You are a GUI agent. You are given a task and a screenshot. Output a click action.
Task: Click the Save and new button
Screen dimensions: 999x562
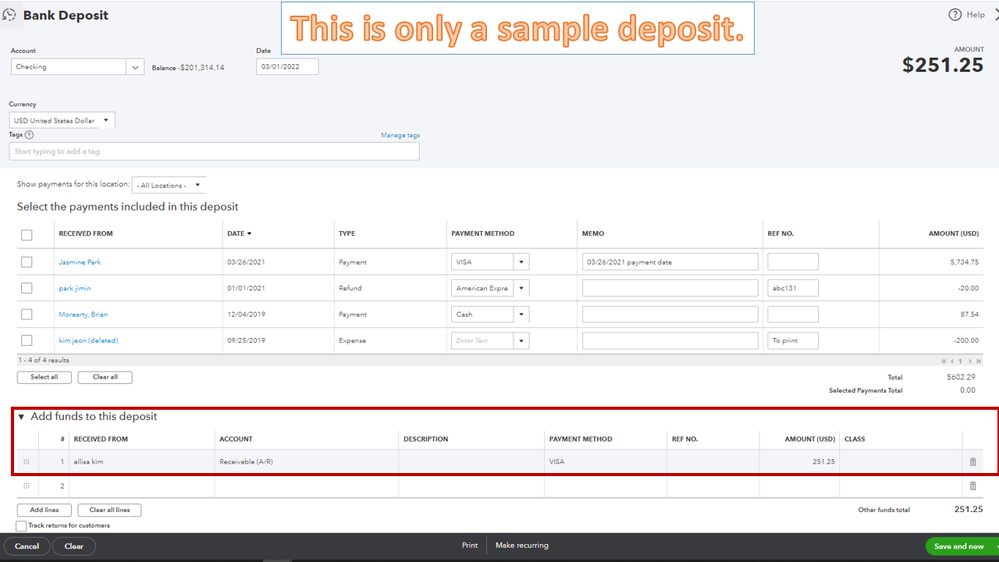tap(958, 546)
